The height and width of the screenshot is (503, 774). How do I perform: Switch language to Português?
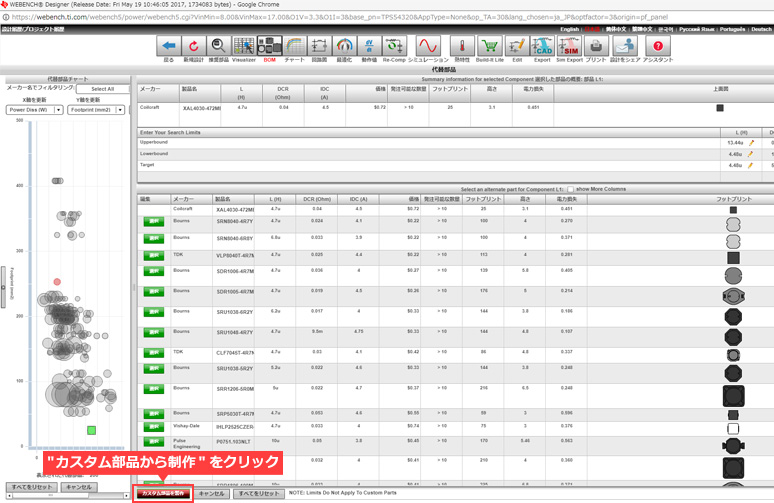click(732, 29)
